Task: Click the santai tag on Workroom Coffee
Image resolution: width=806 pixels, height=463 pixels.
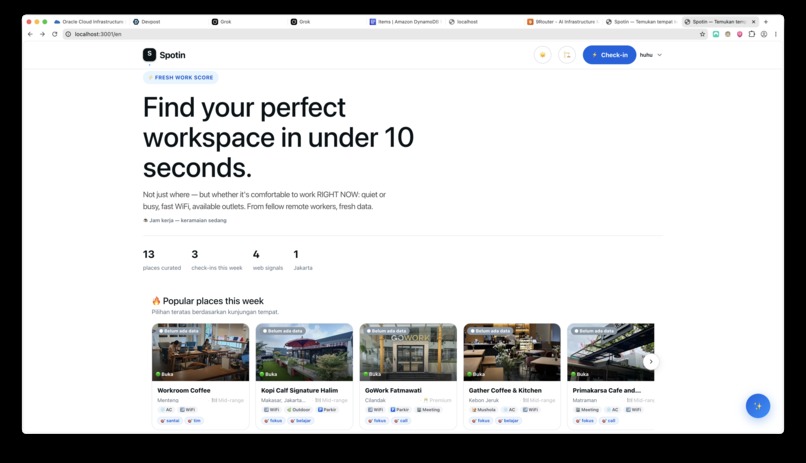Action: [x=170, y=420]
